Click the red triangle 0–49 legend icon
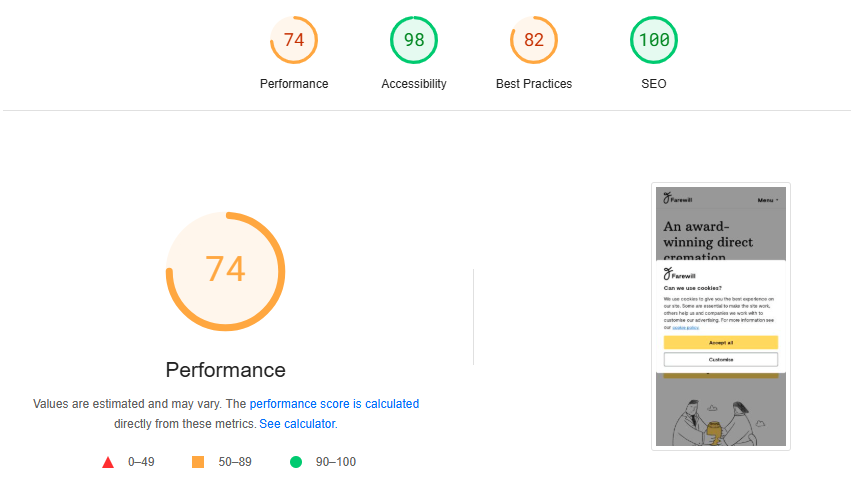 108,462
